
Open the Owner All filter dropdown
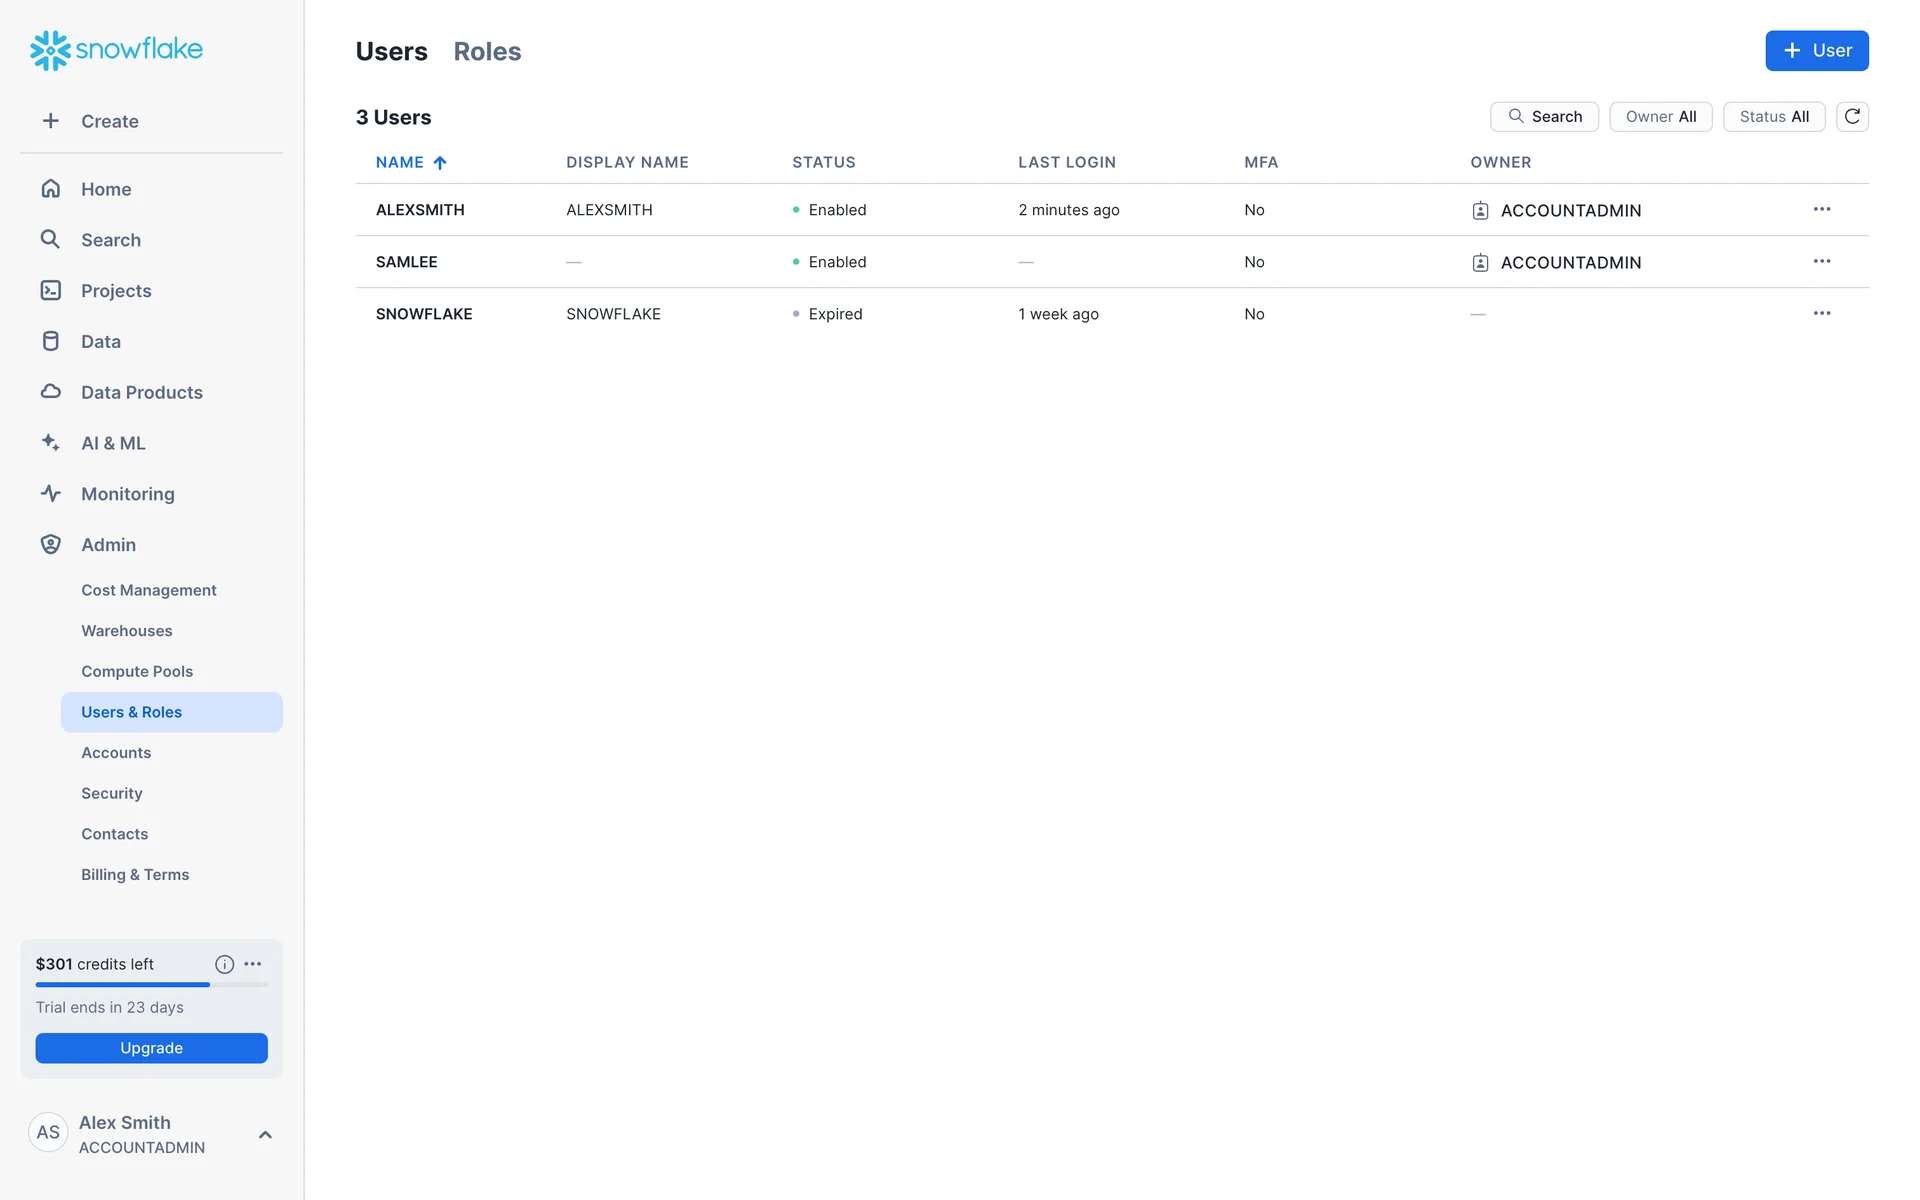coord(1660,117)
